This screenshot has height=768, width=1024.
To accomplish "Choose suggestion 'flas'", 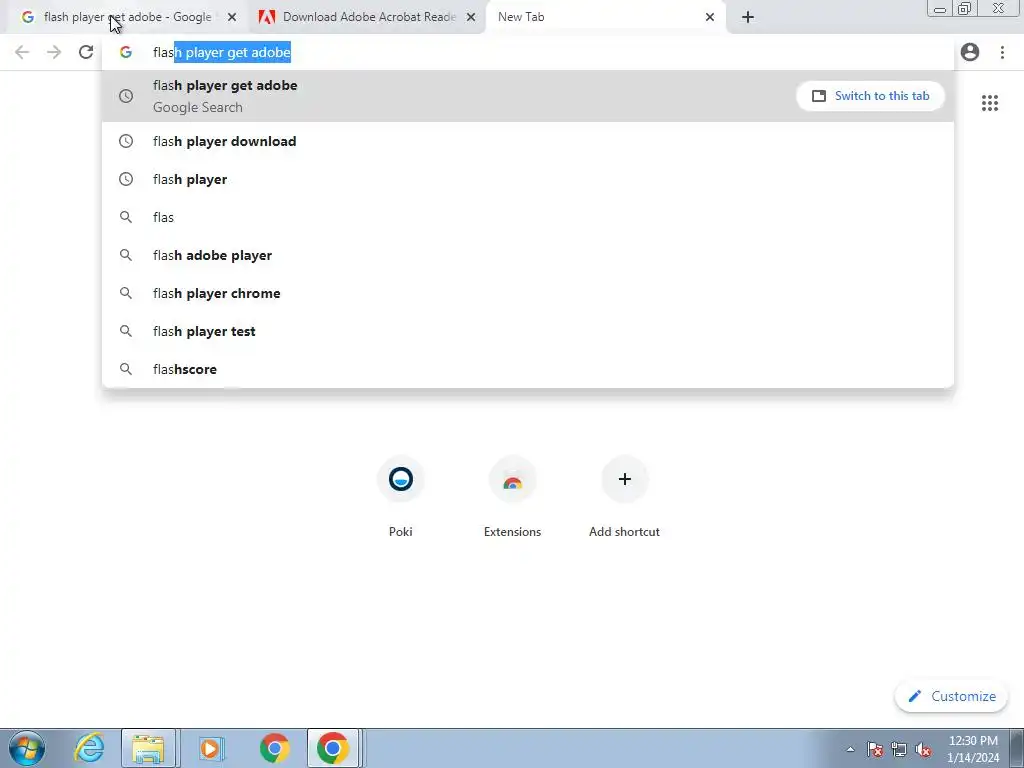I will 528,217.
